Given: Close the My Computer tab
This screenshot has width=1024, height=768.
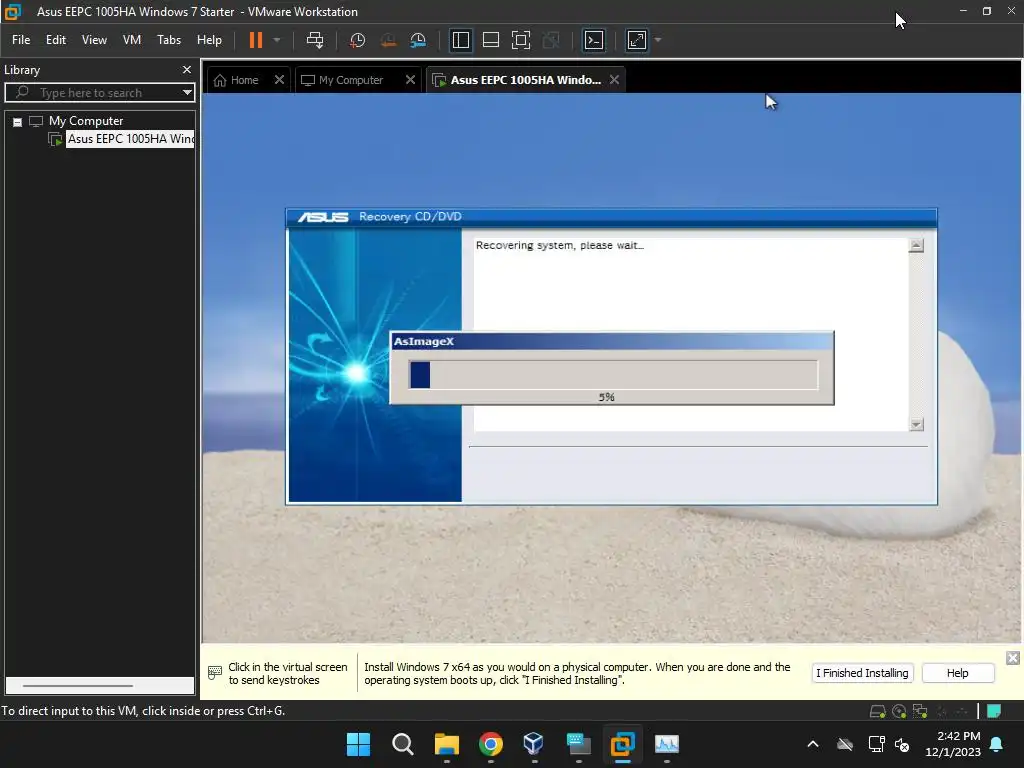Looking at the screenshot, I should click(x=410, y=80).
